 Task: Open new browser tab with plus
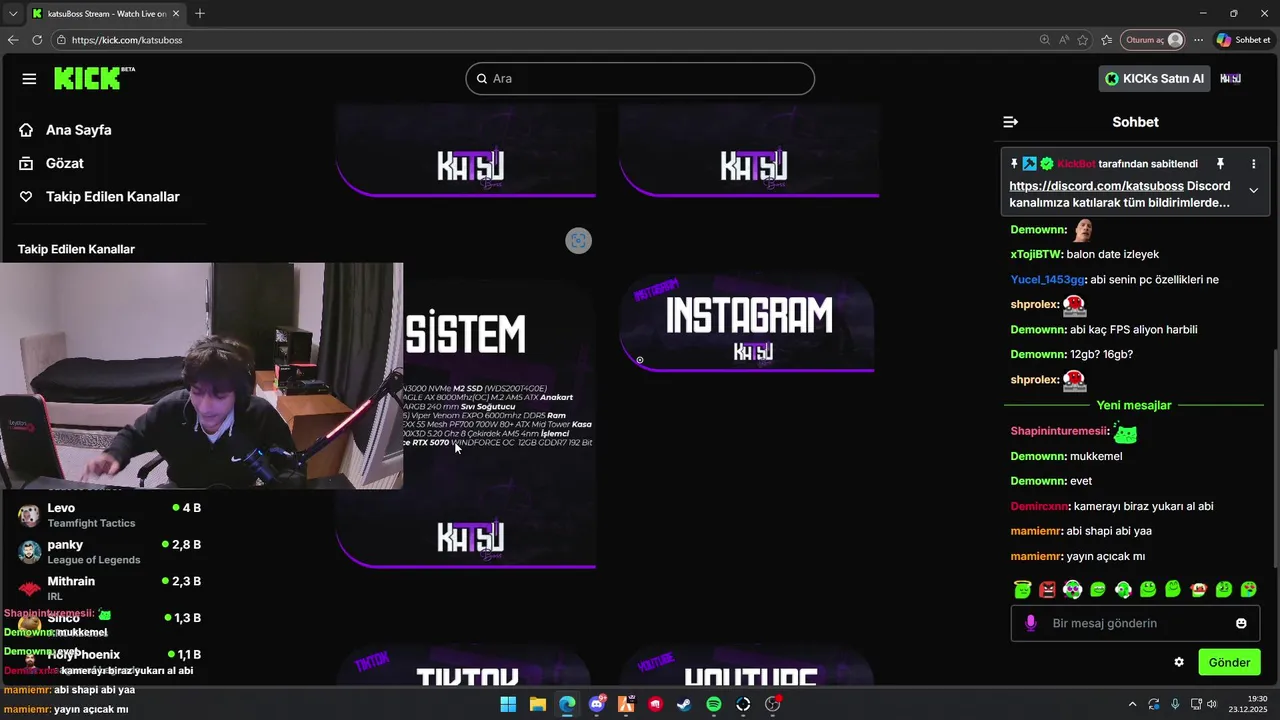[200, 14]
